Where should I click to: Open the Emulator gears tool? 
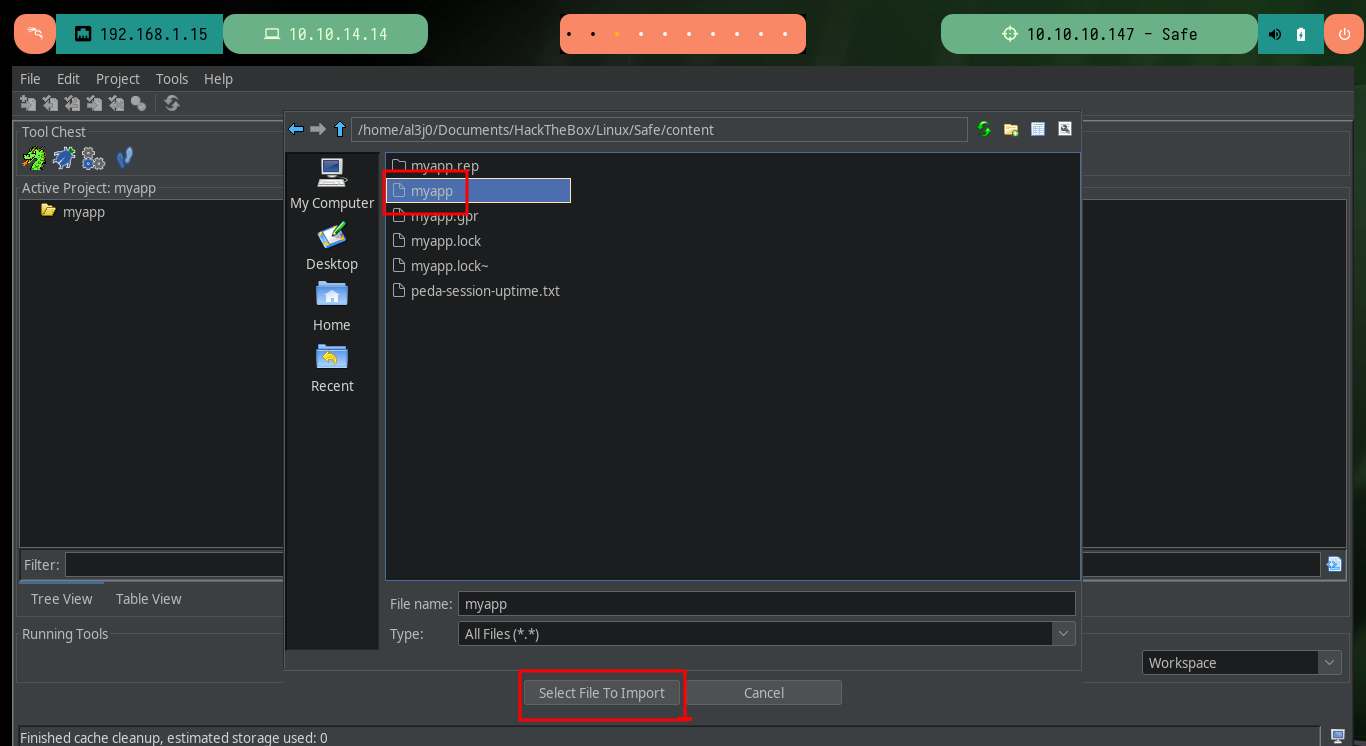[94, 158]
